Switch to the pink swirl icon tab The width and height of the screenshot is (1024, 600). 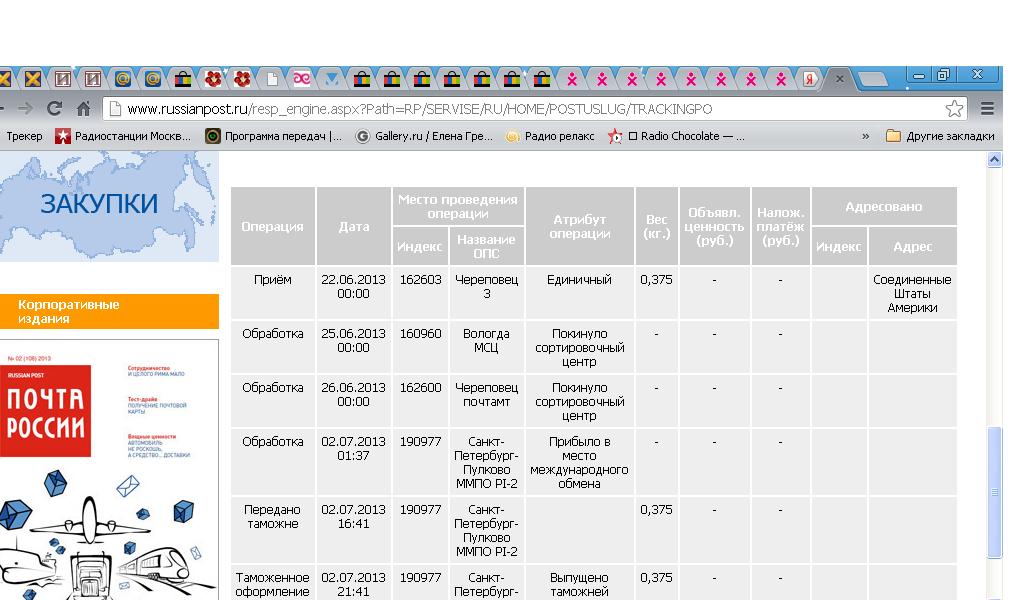302,79
